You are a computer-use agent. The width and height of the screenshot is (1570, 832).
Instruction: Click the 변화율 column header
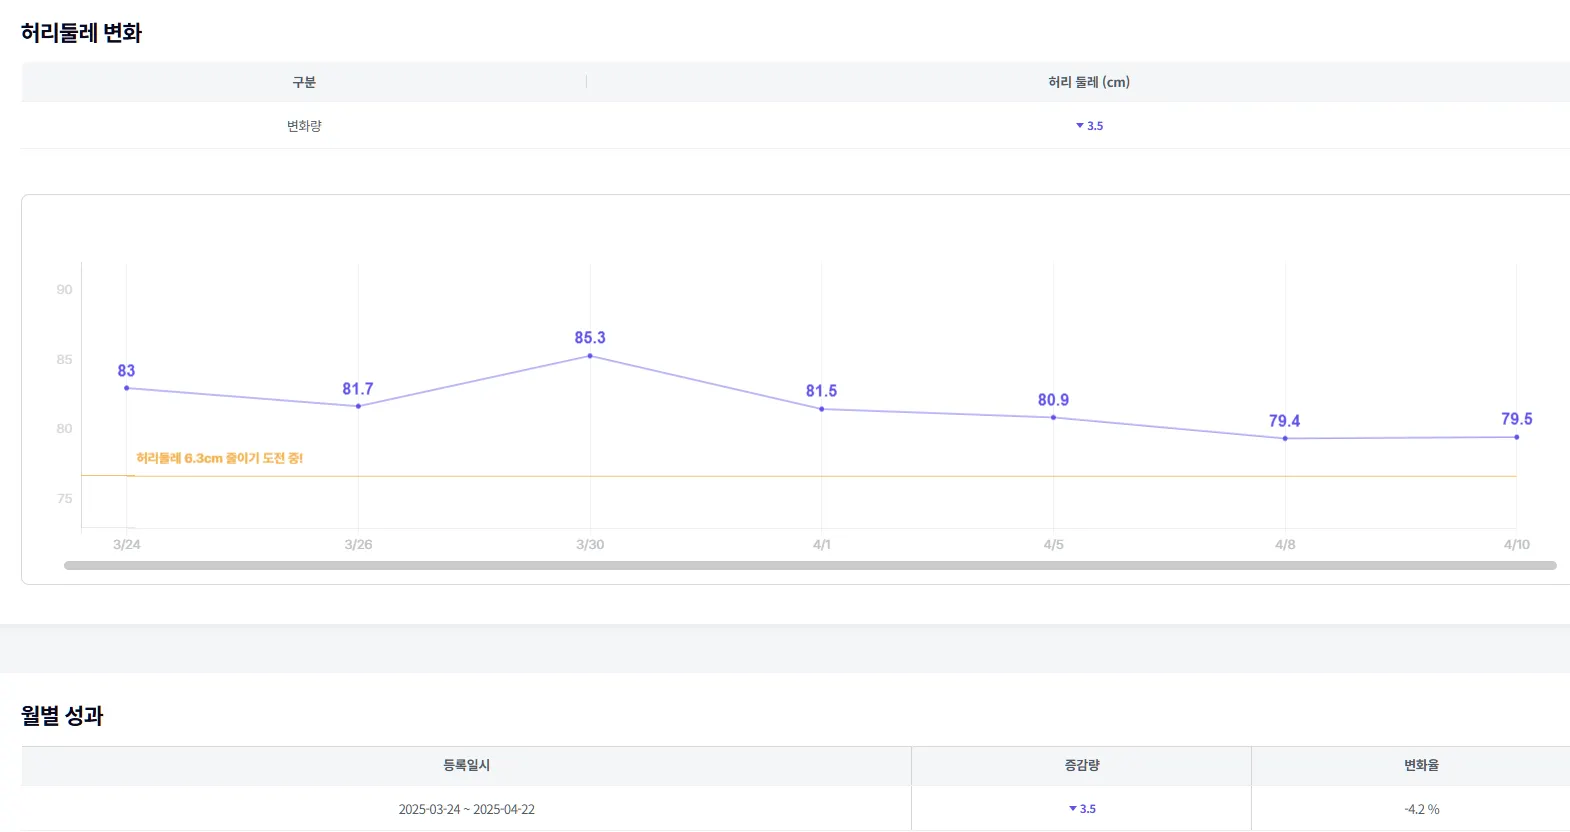coord(1421,765)
